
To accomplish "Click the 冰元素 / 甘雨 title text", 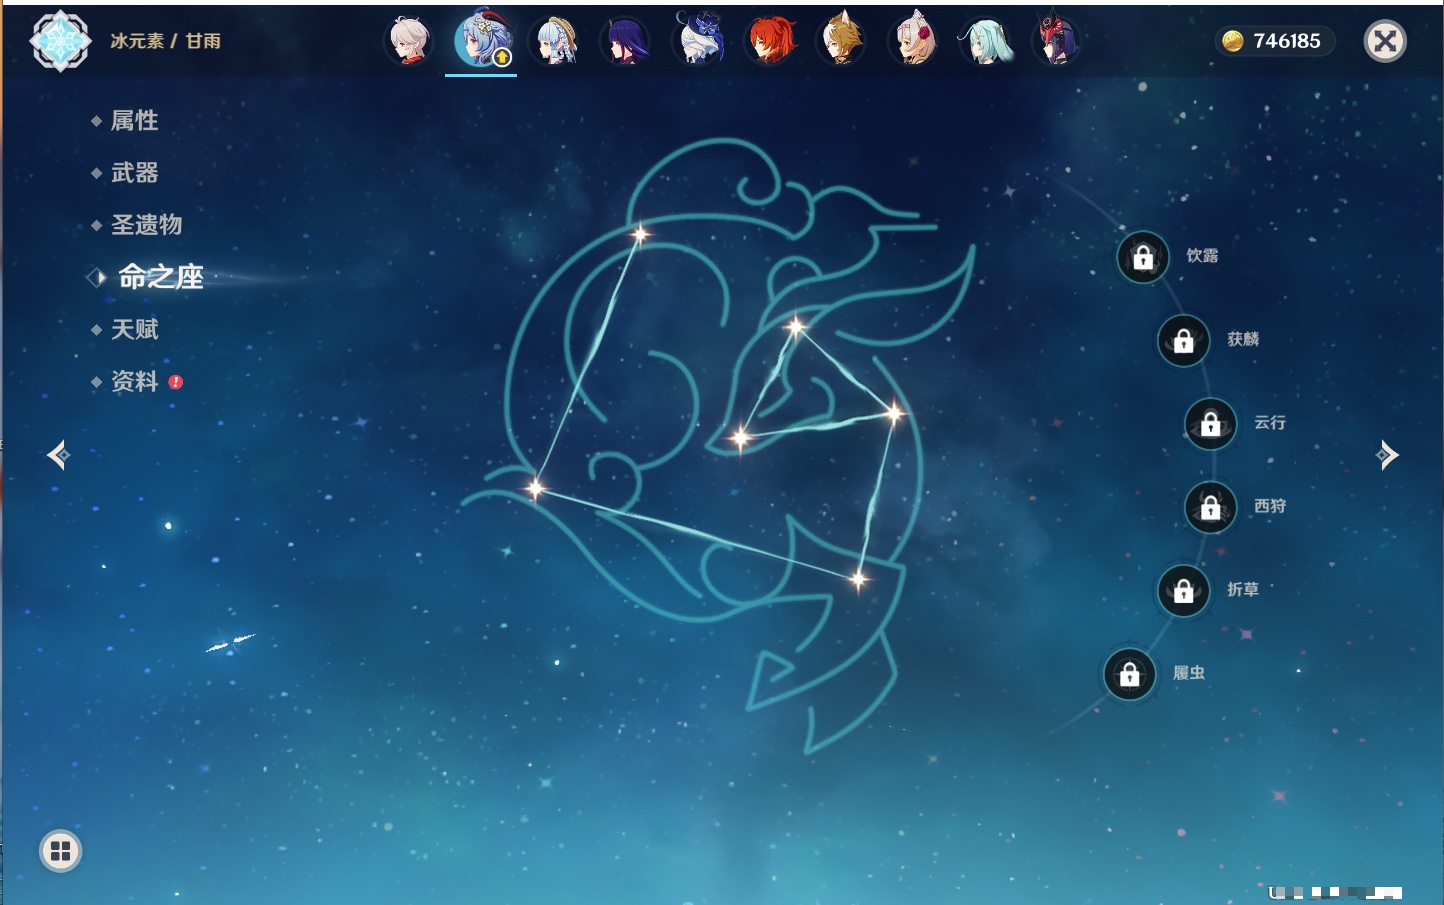I will pyautogui.click(x=165, y=41).
